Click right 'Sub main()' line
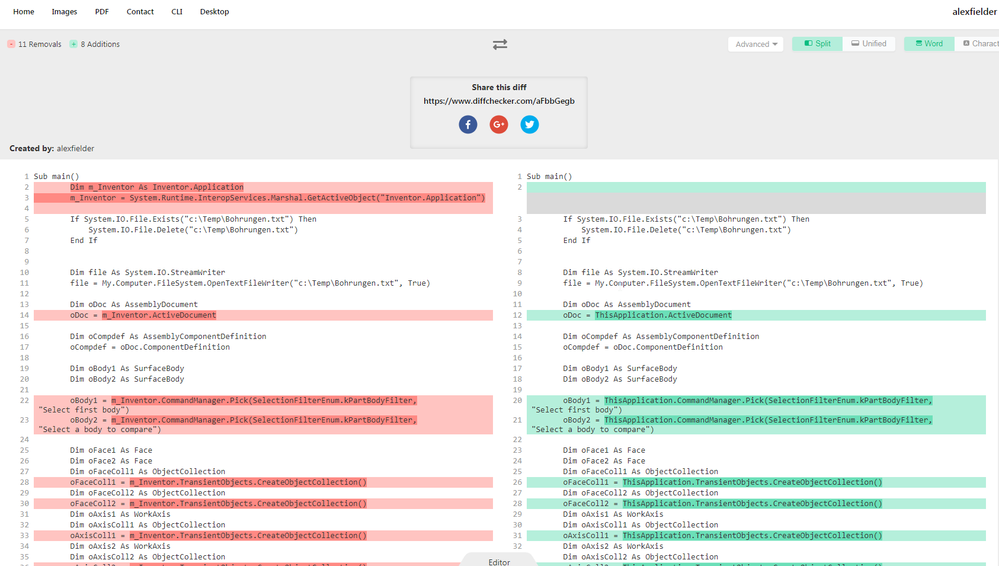This screenshot has height=566, width=999. pos(549,177)
